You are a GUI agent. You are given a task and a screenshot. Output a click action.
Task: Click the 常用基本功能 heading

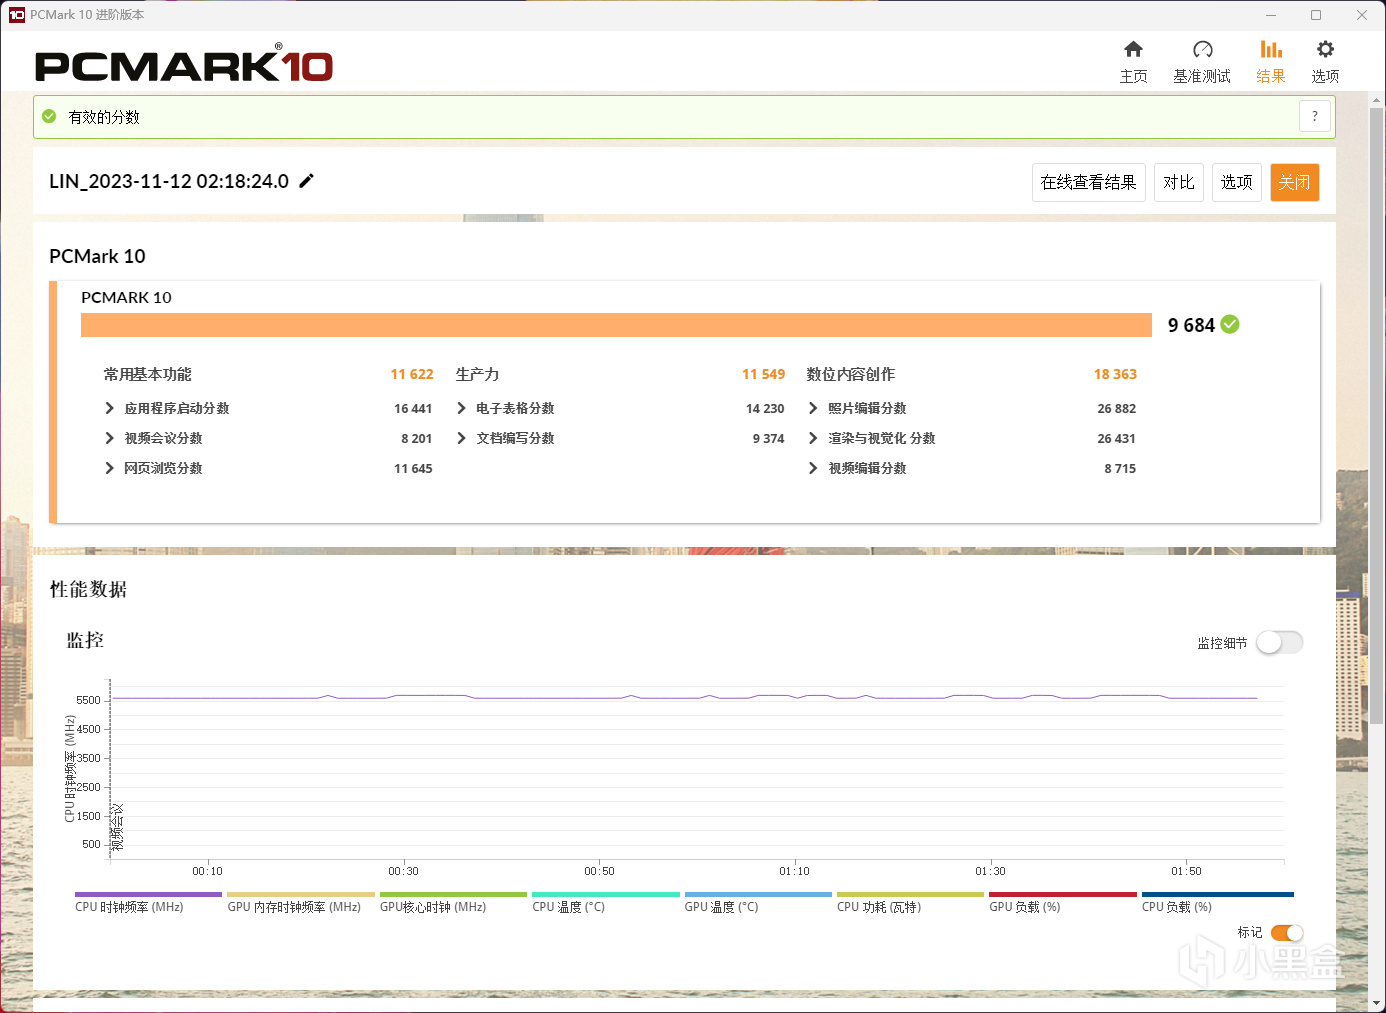coord(148,374)
